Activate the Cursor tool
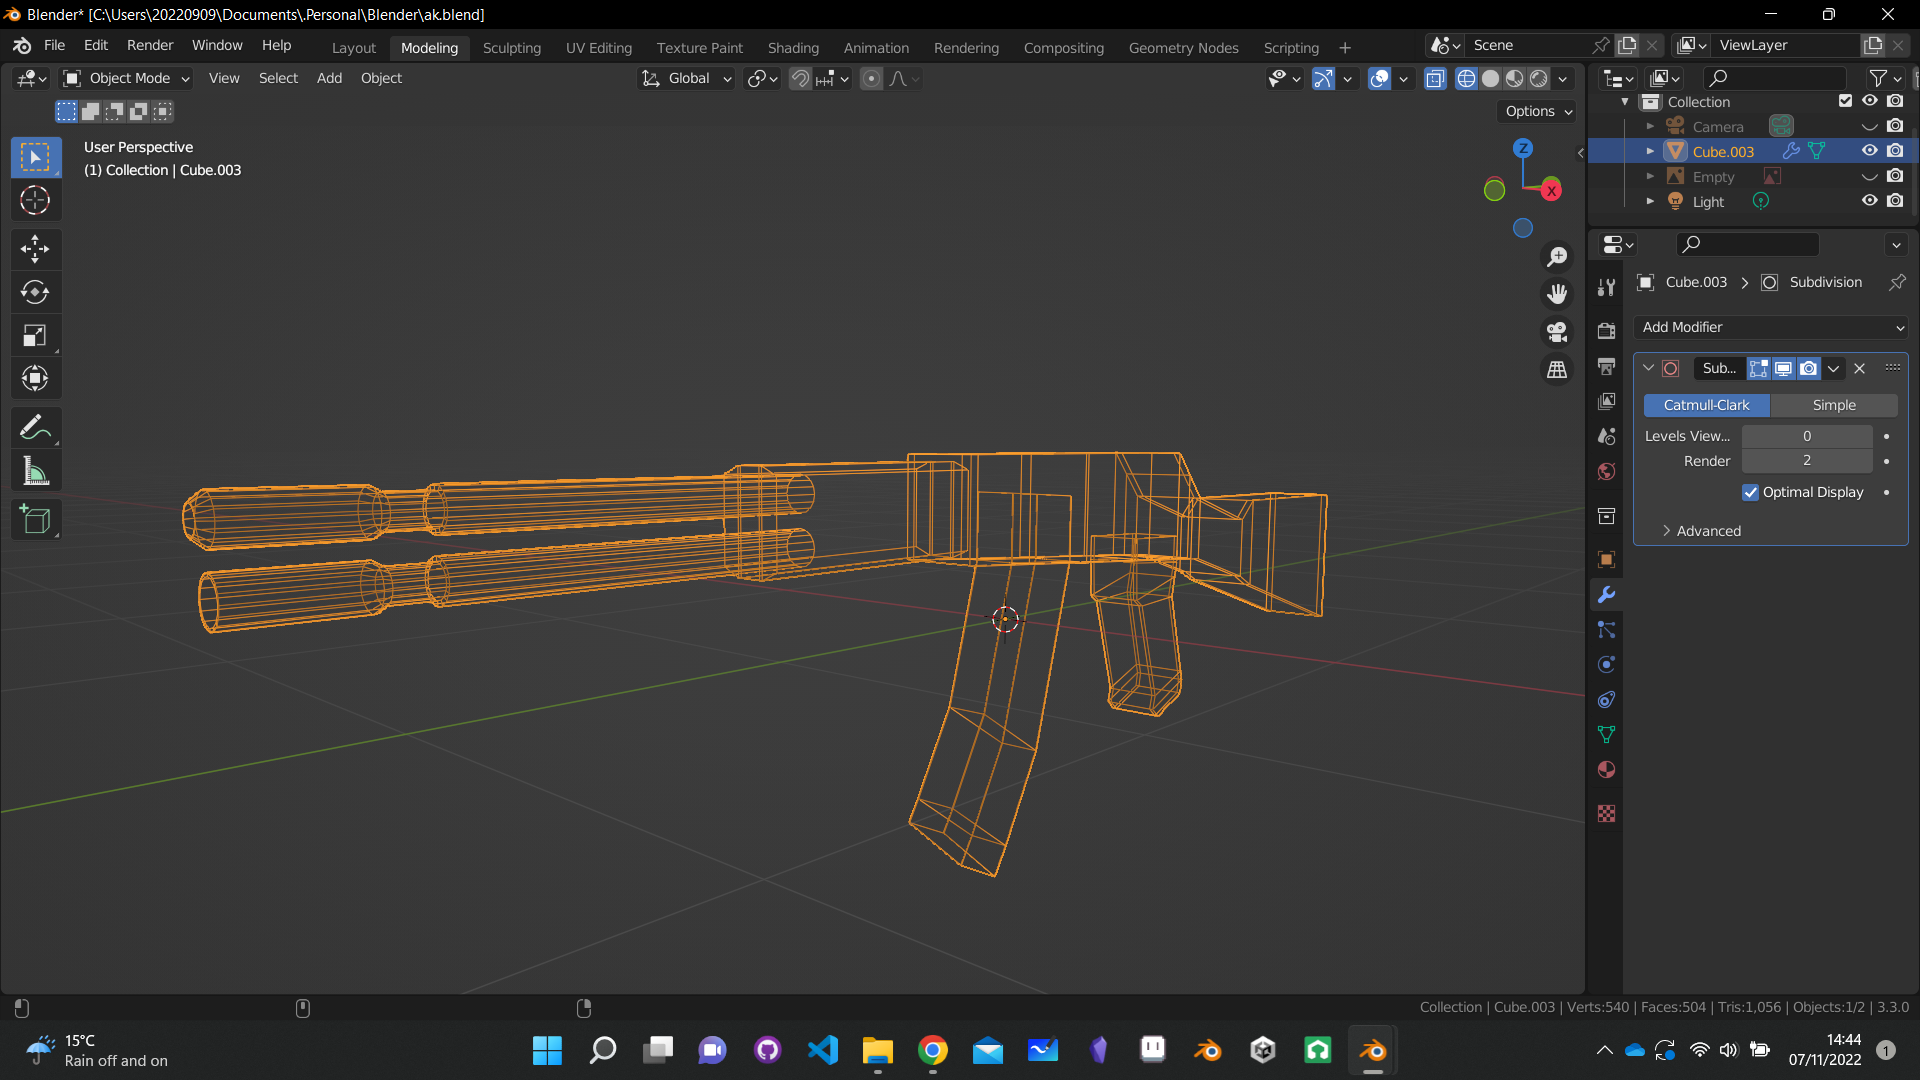 35,201
